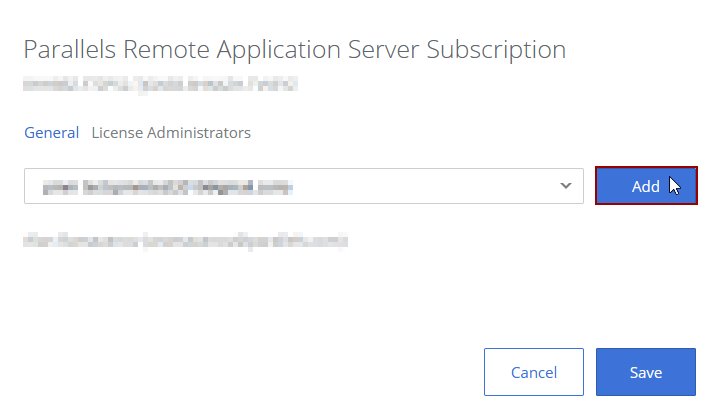This screenshot has width=720, height=420.
Task: Open the License Administrators tab
Action: [x=171, y=132]
